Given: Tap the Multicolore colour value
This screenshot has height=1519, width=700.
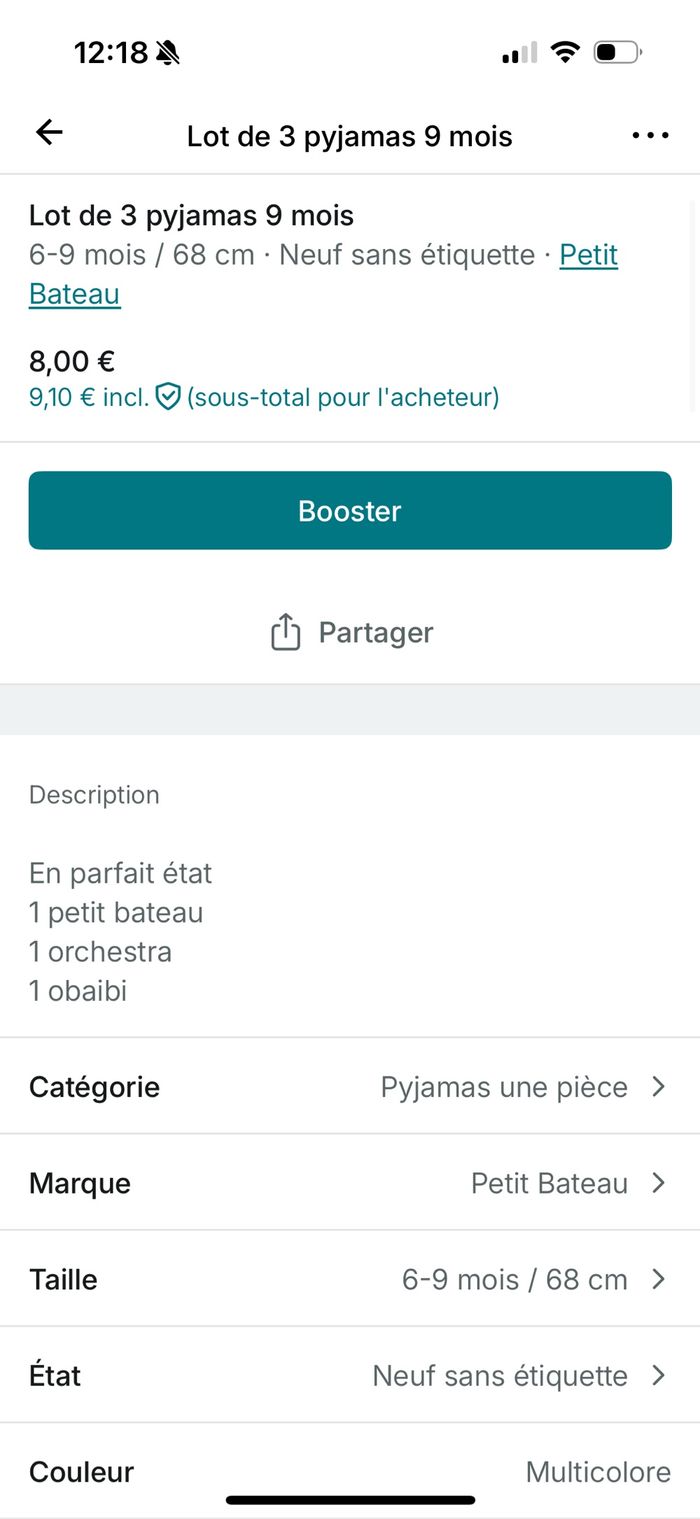Looking at the screenshot, I should [x=598, y=1471].
